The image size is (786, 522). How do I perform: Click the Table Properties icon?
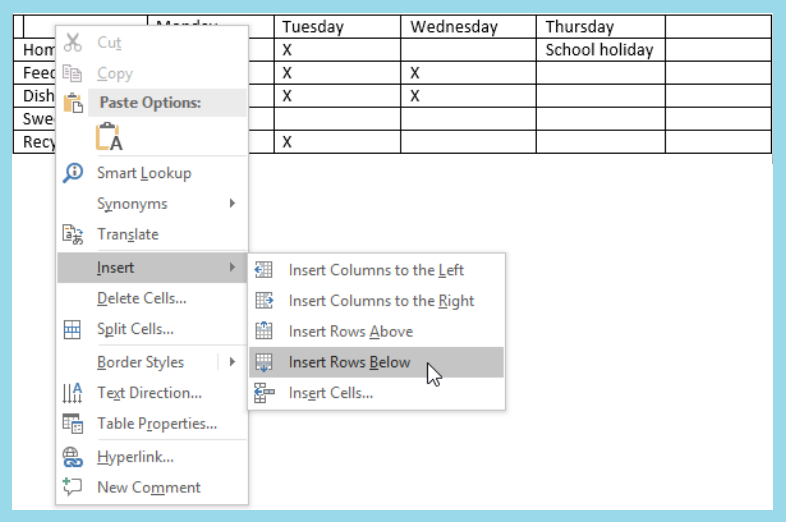[72, 423]
